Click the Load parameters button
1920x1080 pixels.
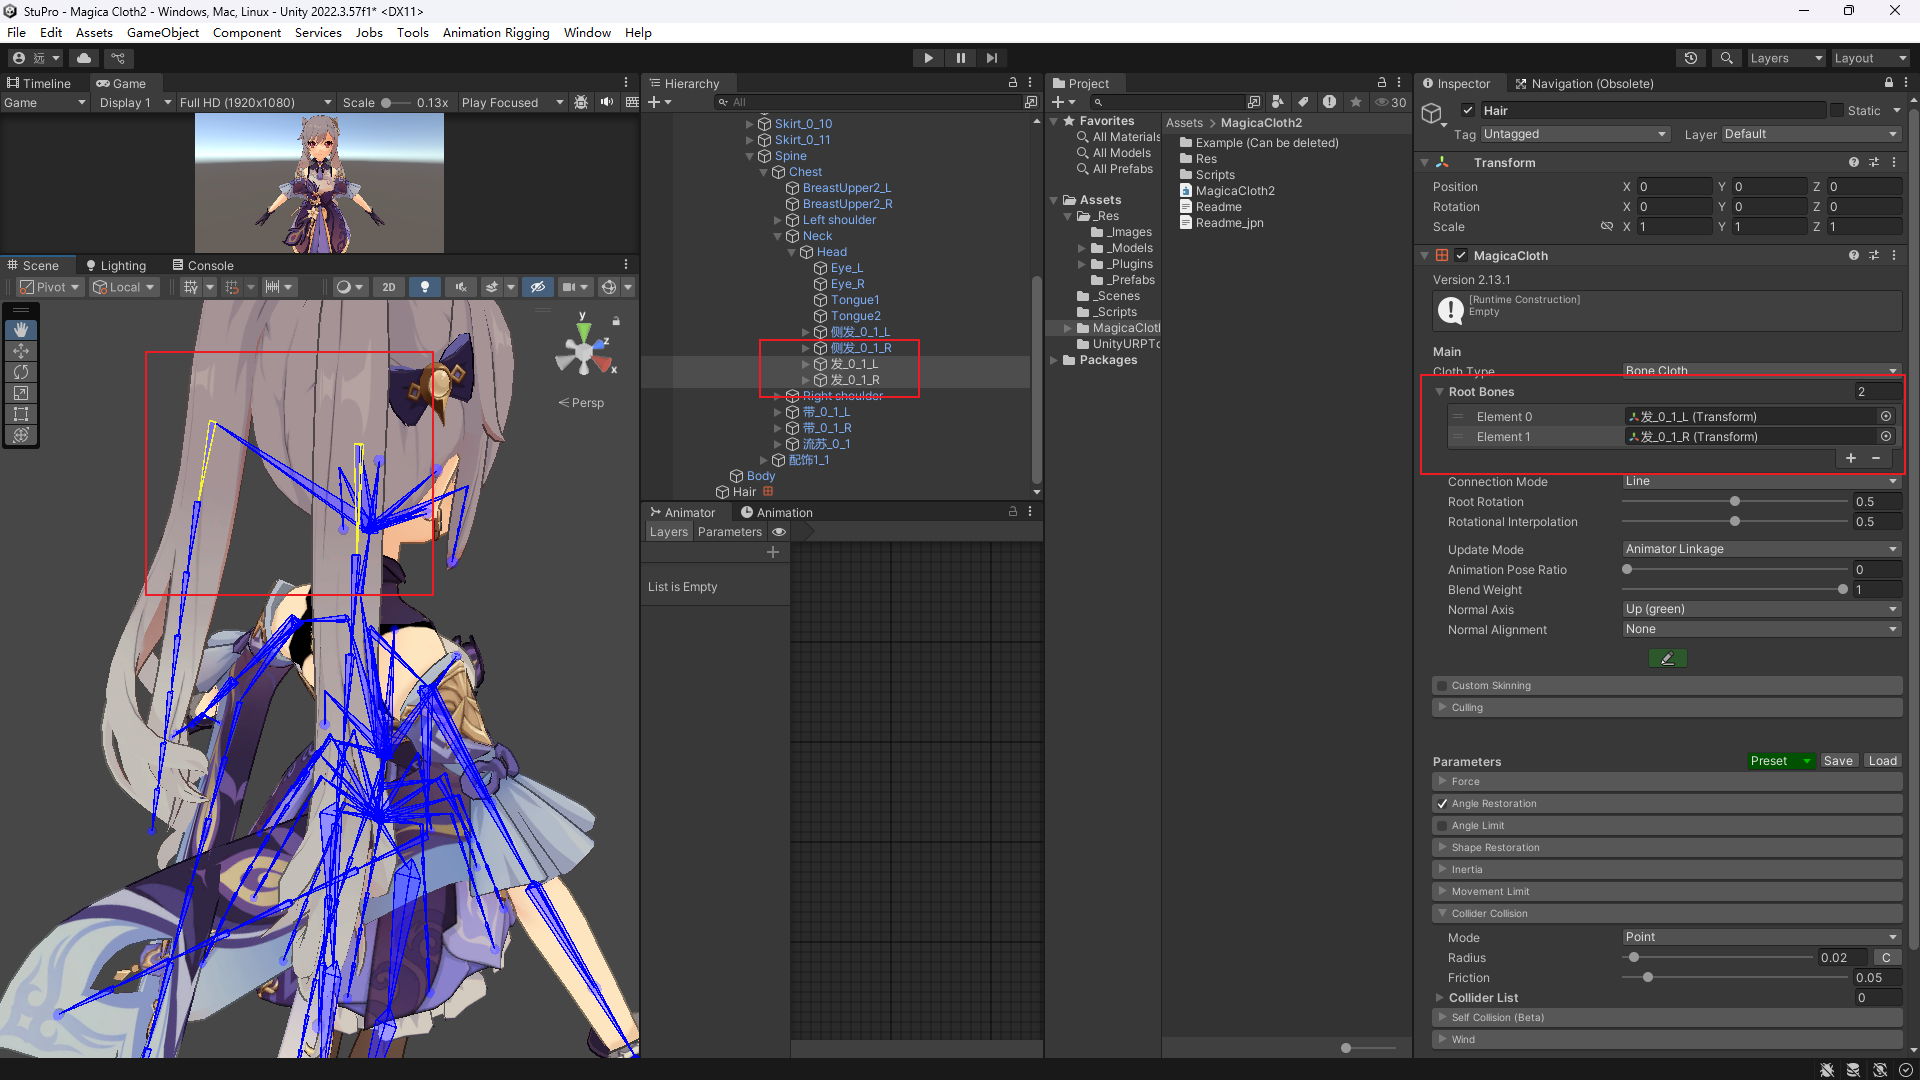1882,761
